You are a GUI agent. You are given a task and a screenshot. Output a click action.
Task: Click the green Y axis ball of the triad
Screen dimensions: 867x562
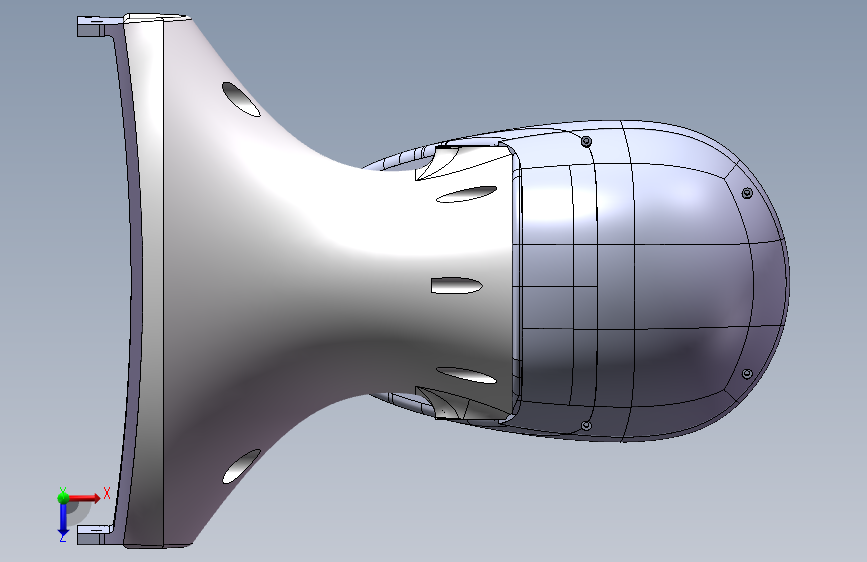point(63,498)
